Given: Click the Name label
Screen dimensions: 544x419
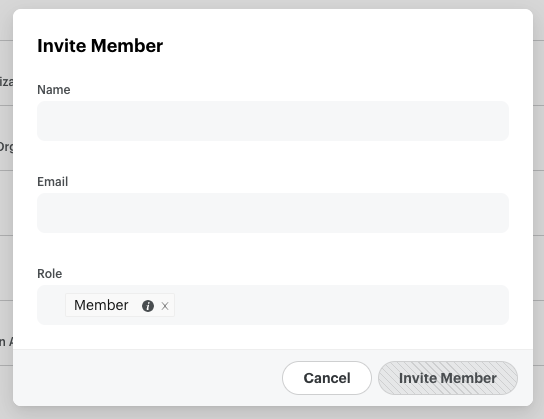Looking at the screenshot, I should pos(54,90).
